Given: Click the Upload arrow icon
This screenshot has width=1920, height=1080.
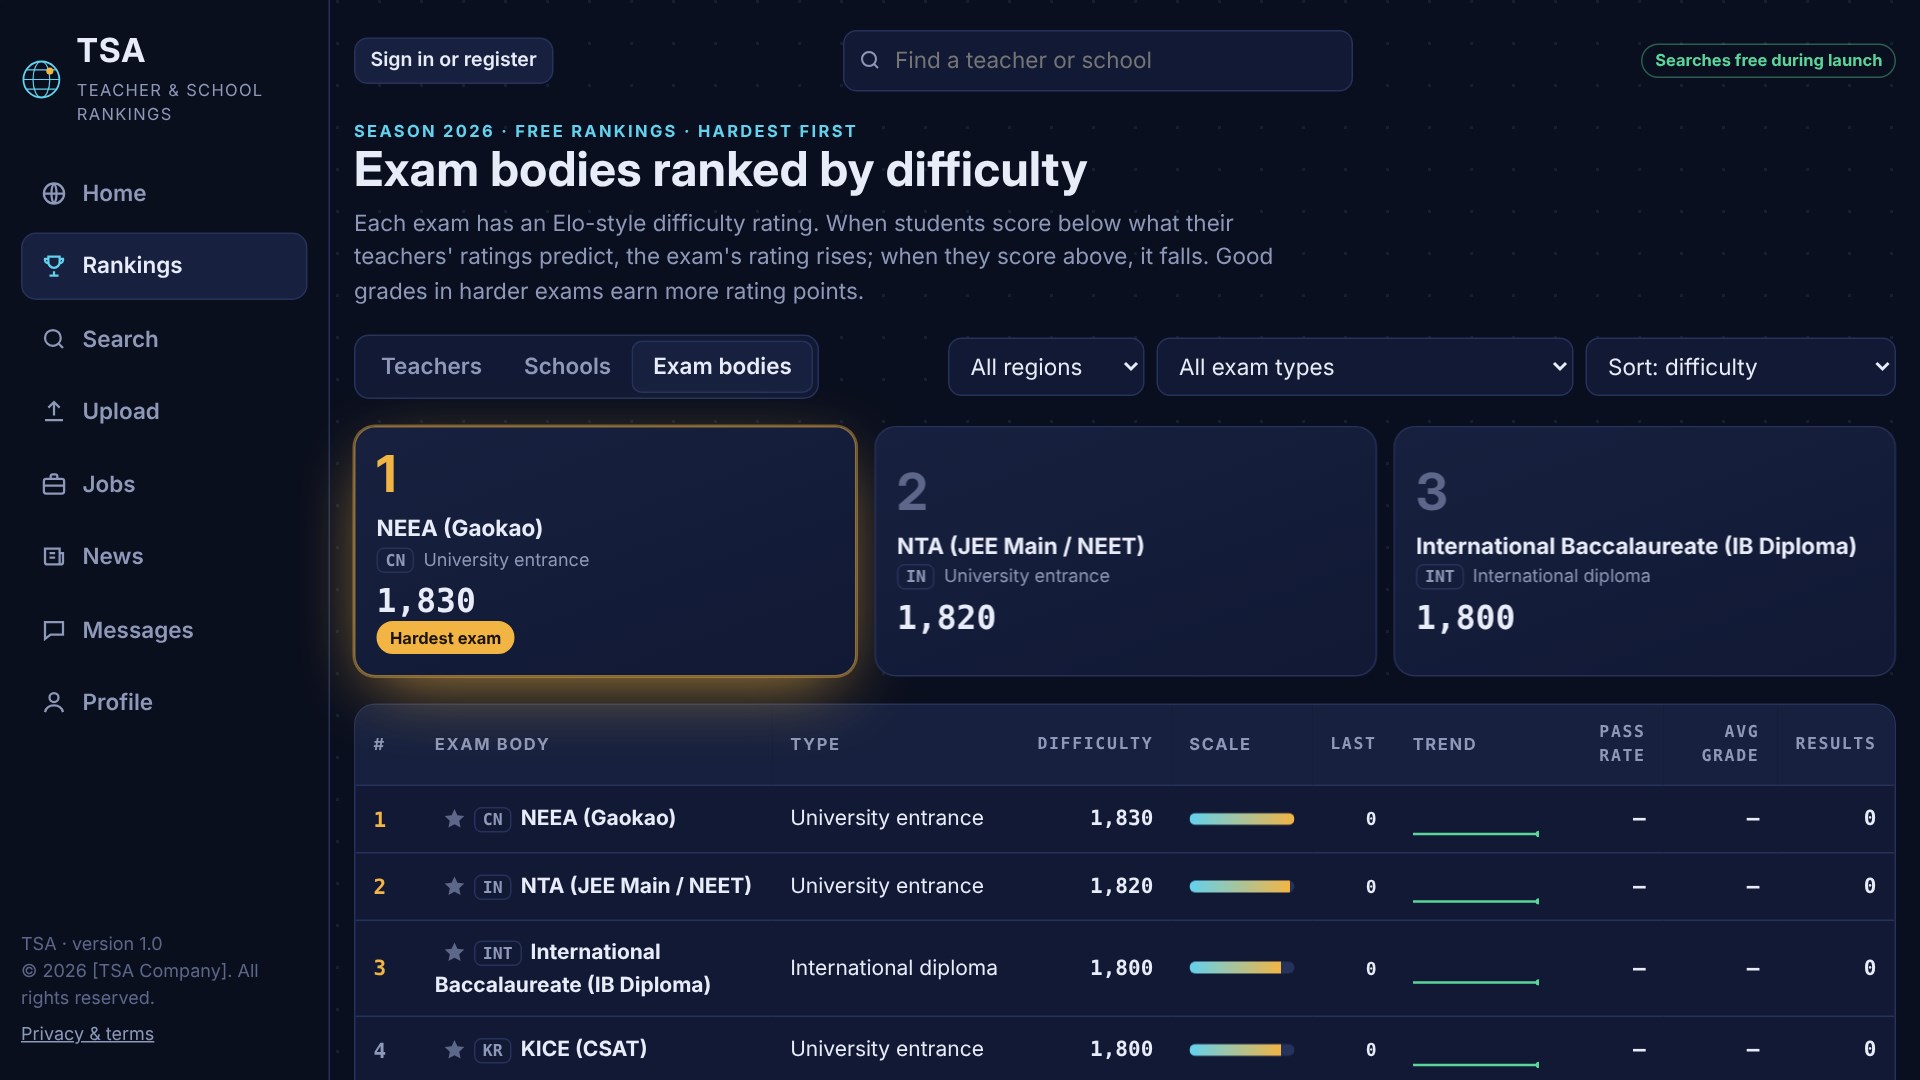Looking at the screenshot, I should [x=54, y=411].
